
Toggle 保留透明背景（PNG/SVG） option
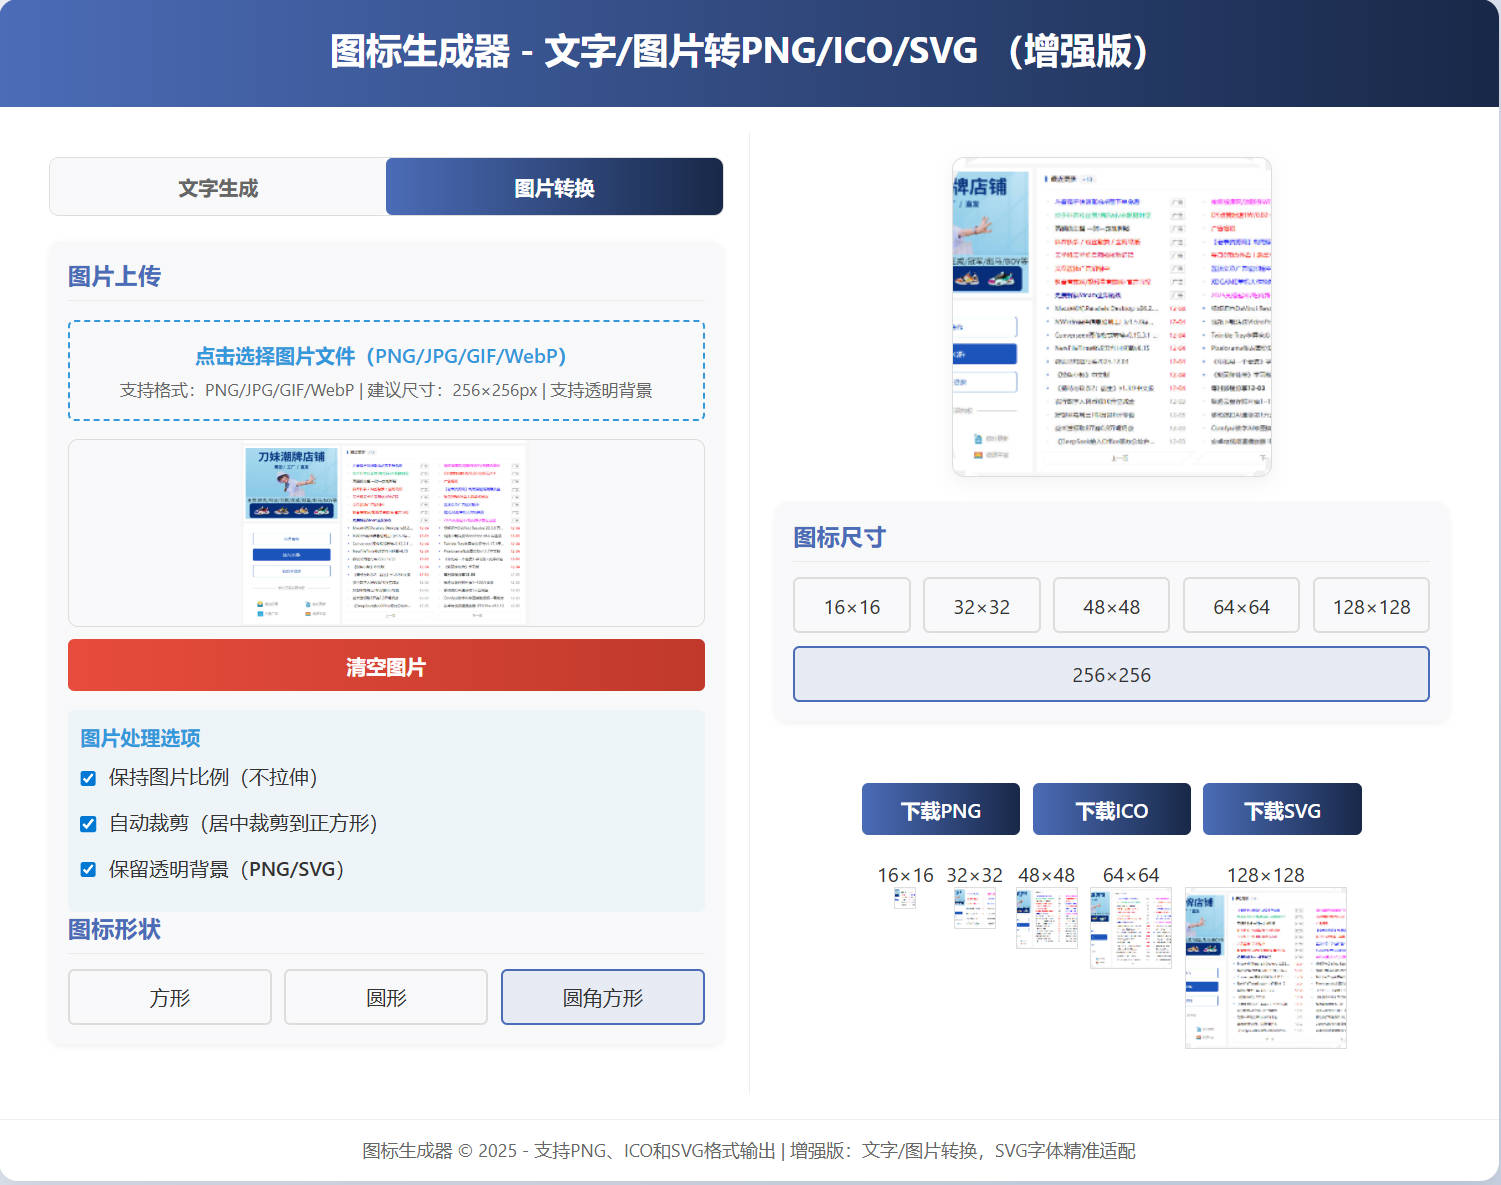tap(88, 869)
